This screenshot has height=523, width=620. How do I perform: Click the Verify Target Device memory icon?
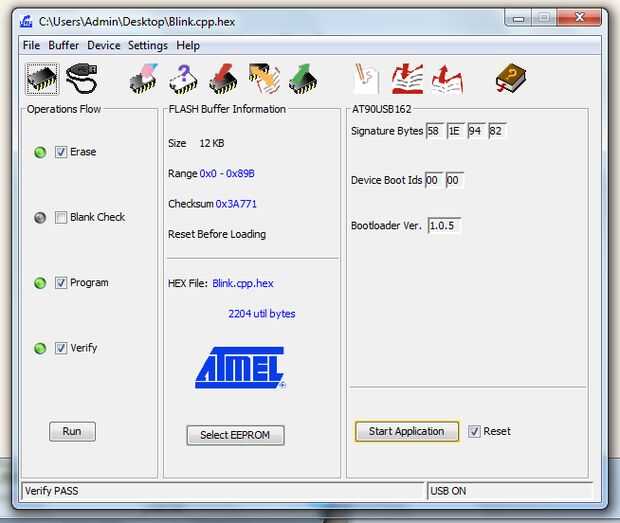[x=264, y=79]
